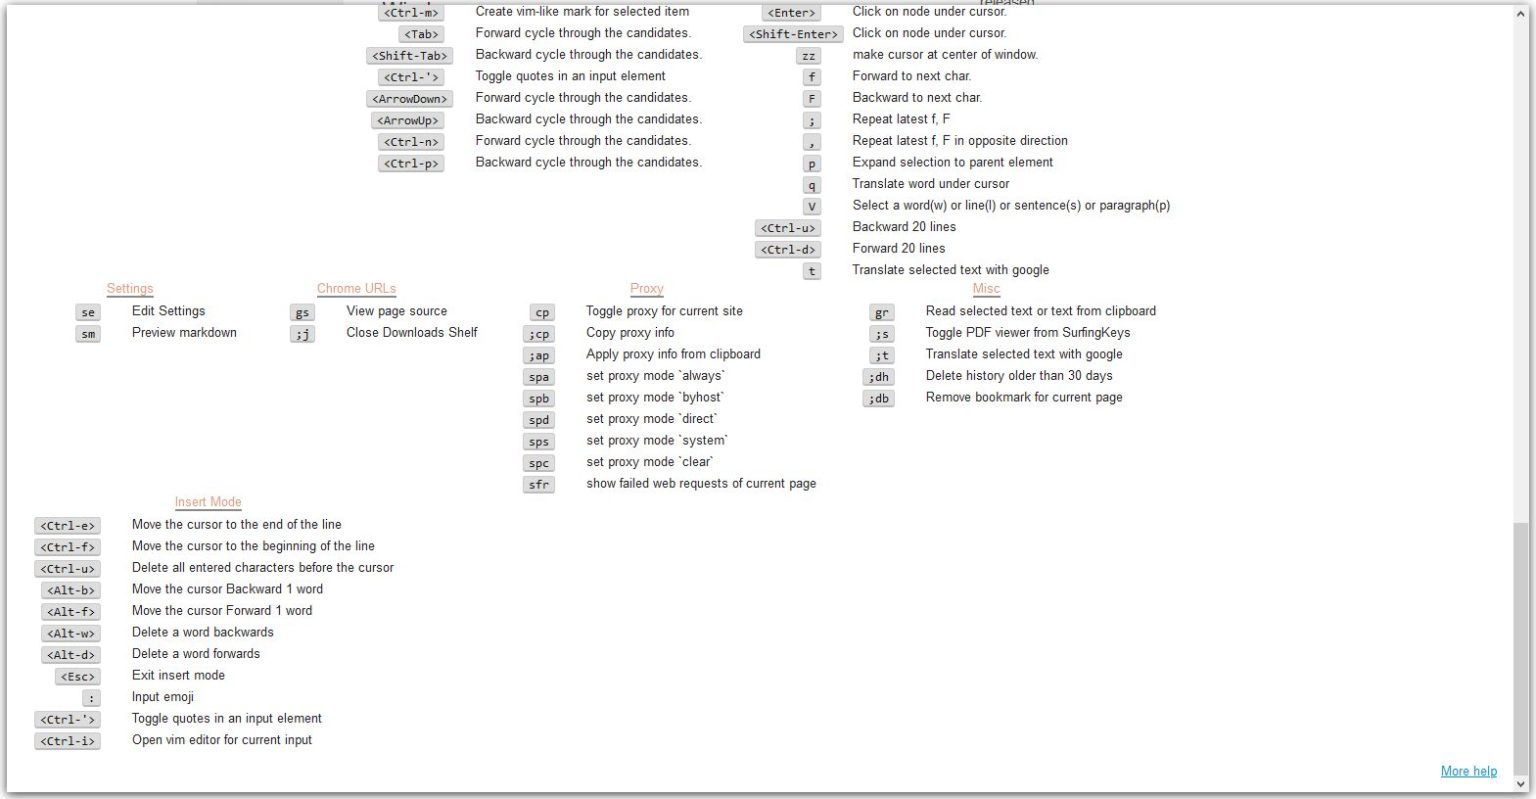This screenshot has width=1536, height=799.
Task: Click the "<Tab>" forward cycle badge
Action: click(421, 33)
